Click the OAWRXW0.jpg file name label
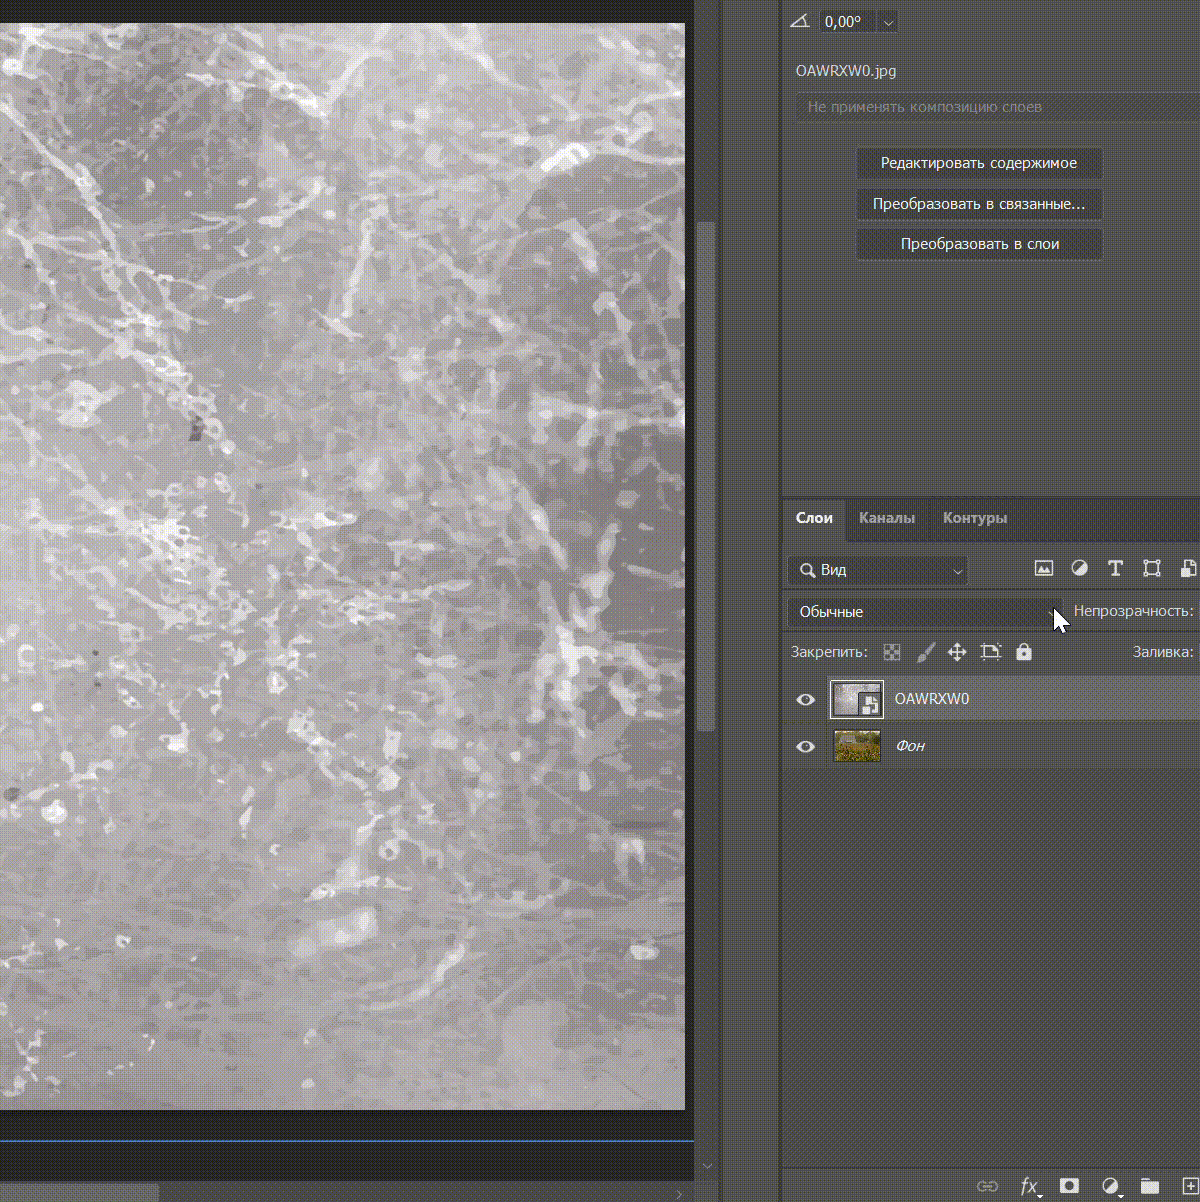 pyautogui.click(x=846, y=71)
